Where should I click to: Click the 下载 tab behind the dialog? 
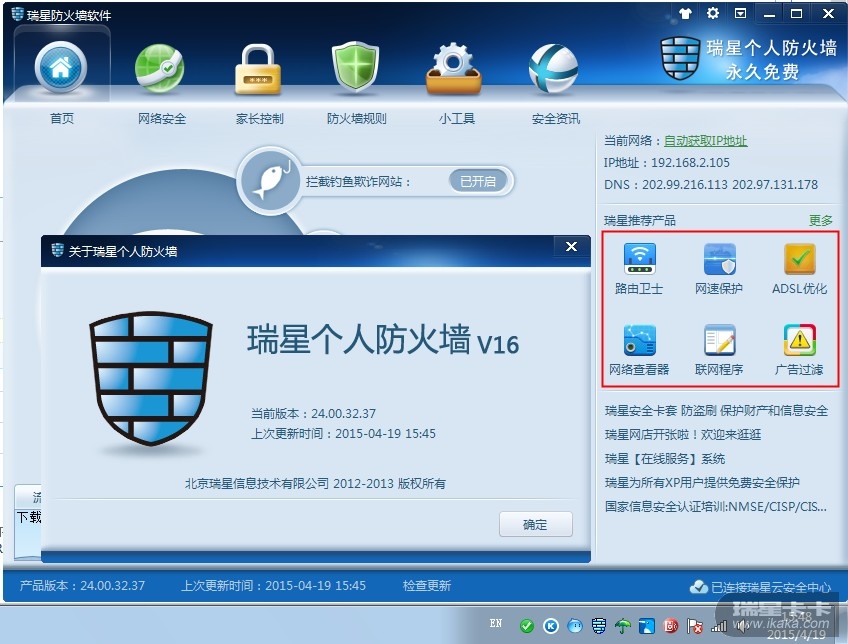click(29, 517)
